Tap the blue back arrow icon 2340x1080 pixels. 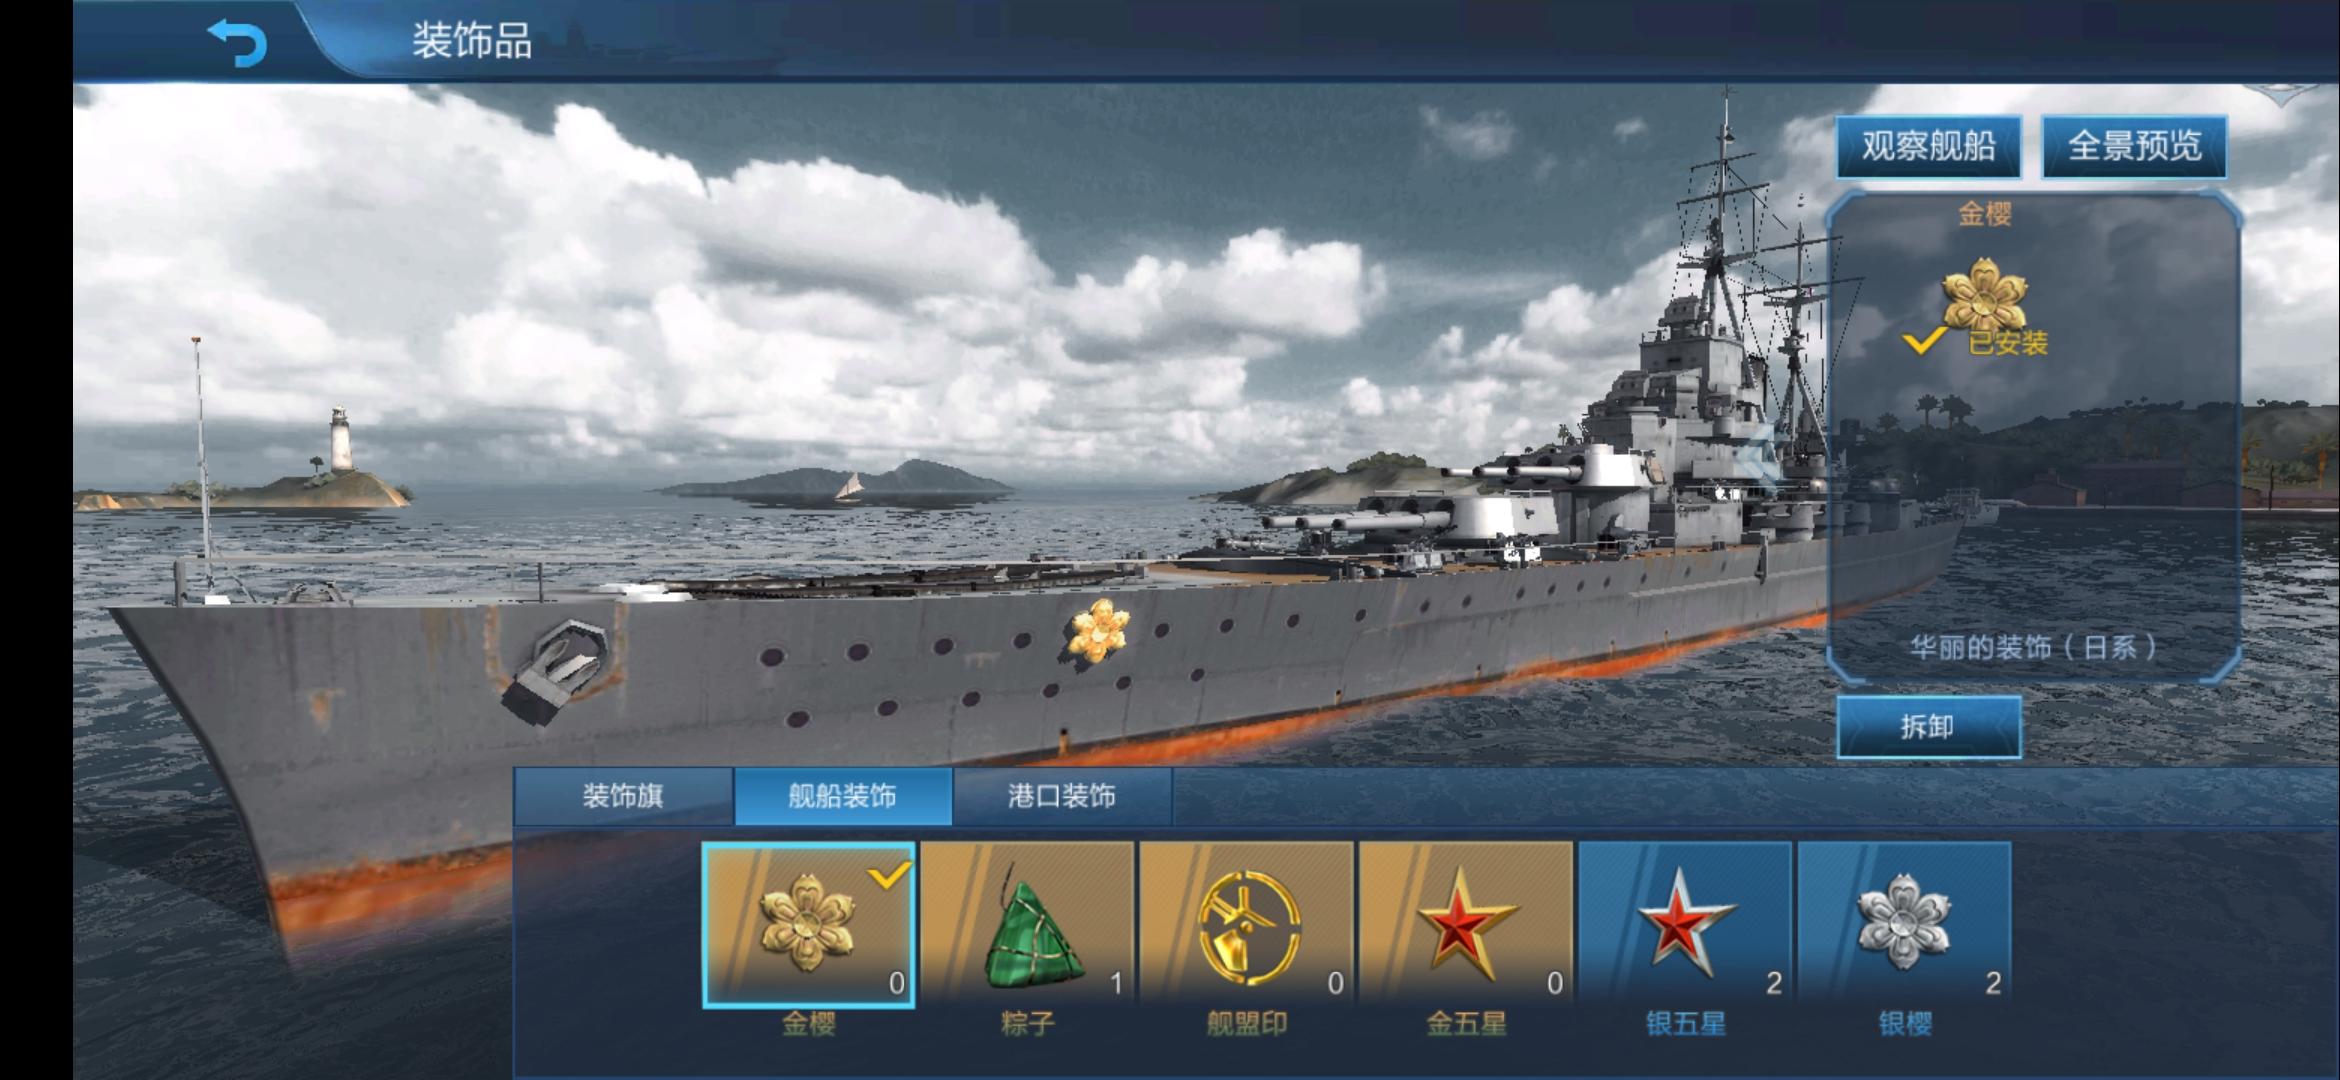(x=237, y=42)
